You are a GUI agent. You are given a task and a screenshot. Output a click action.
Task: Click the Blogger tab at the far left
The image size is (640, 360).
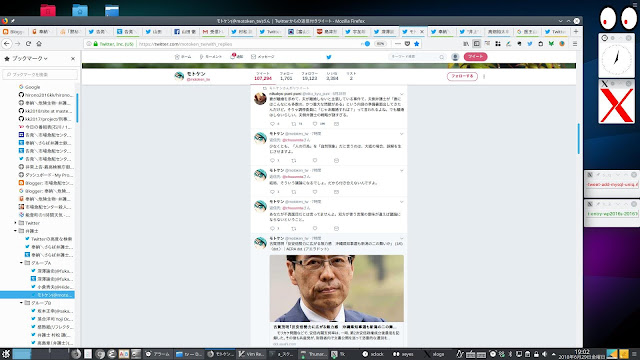click(x=13, y=31)
